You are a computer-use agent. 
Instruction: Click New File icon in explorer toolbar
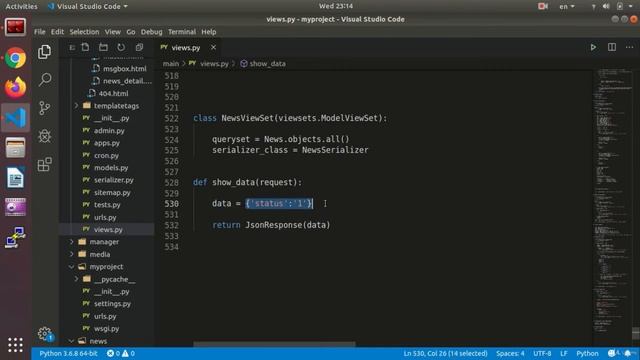pyautogui.click(x=85, y=47)
